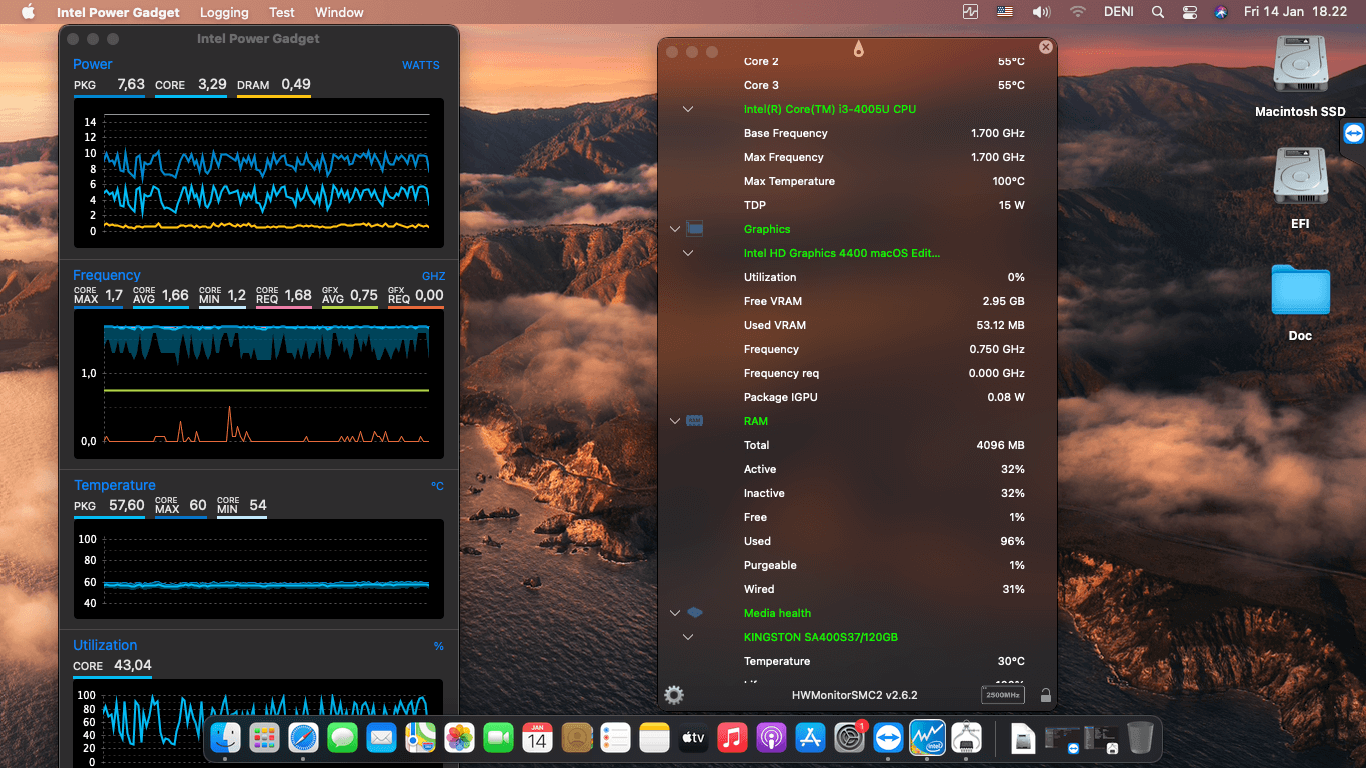Select the Macintosh SSD desktop drive

point(1300,75)
